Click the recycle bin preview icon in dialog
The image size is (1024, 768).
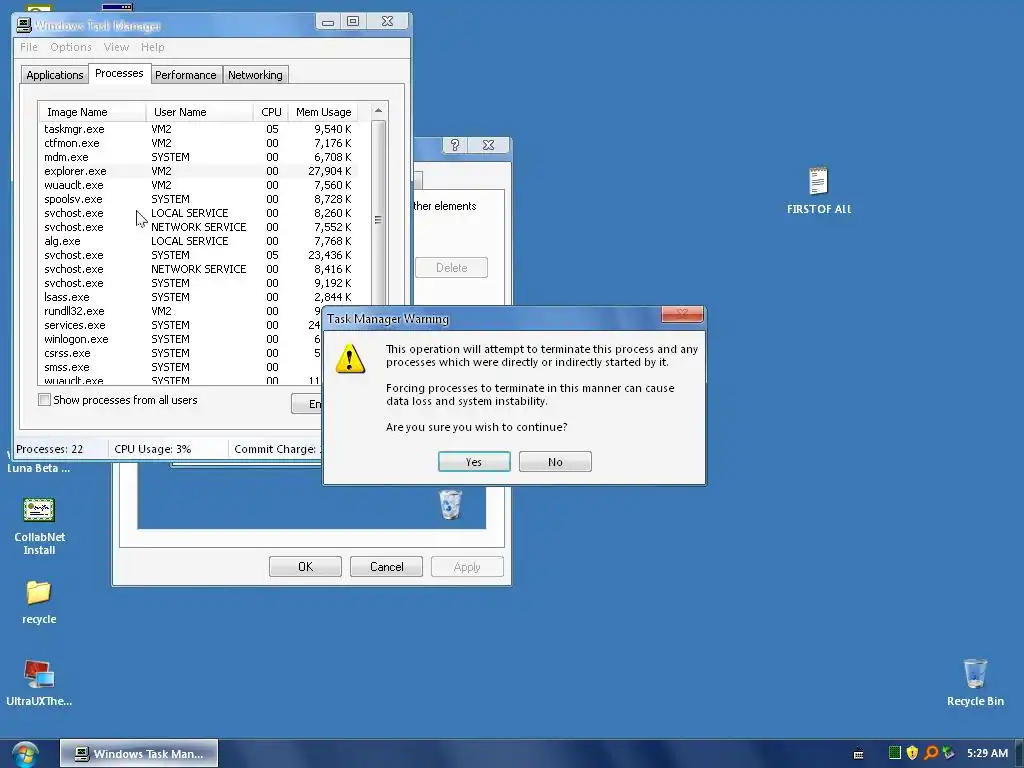click(450, 504)
